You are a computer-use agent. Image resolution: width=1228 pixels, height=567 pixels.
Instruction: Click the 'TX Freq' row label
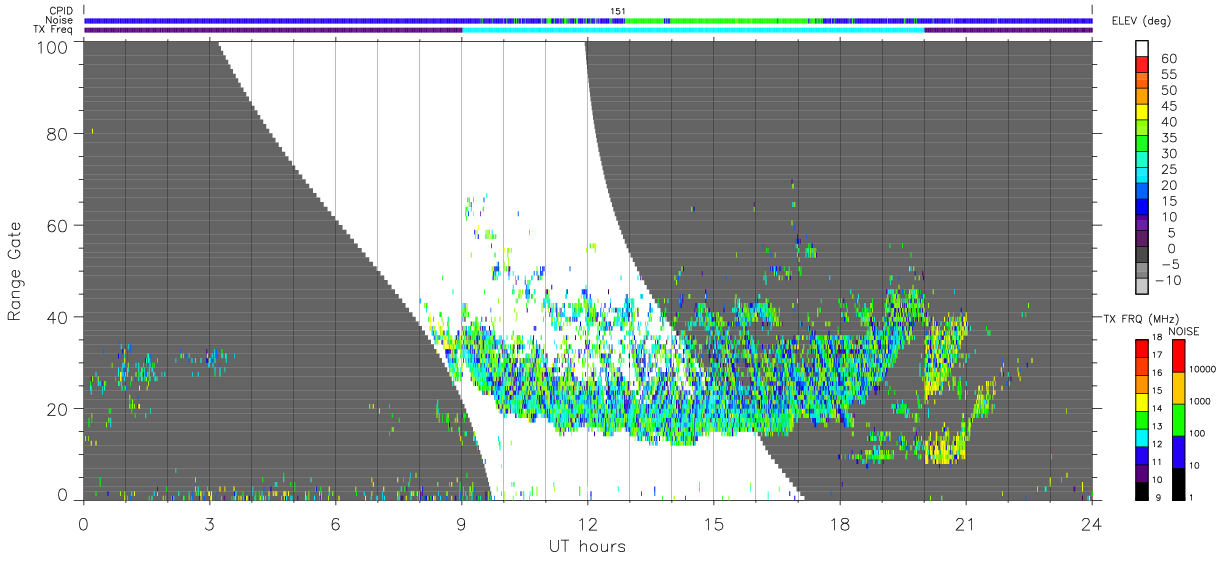(x=54, y=29)
